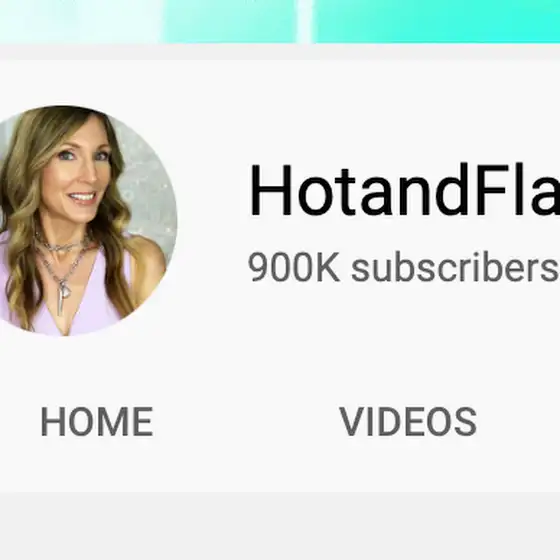Click the pale left section of banner
Image resolution: width=560 pixels, height=560 pixels.
(80, 21)
